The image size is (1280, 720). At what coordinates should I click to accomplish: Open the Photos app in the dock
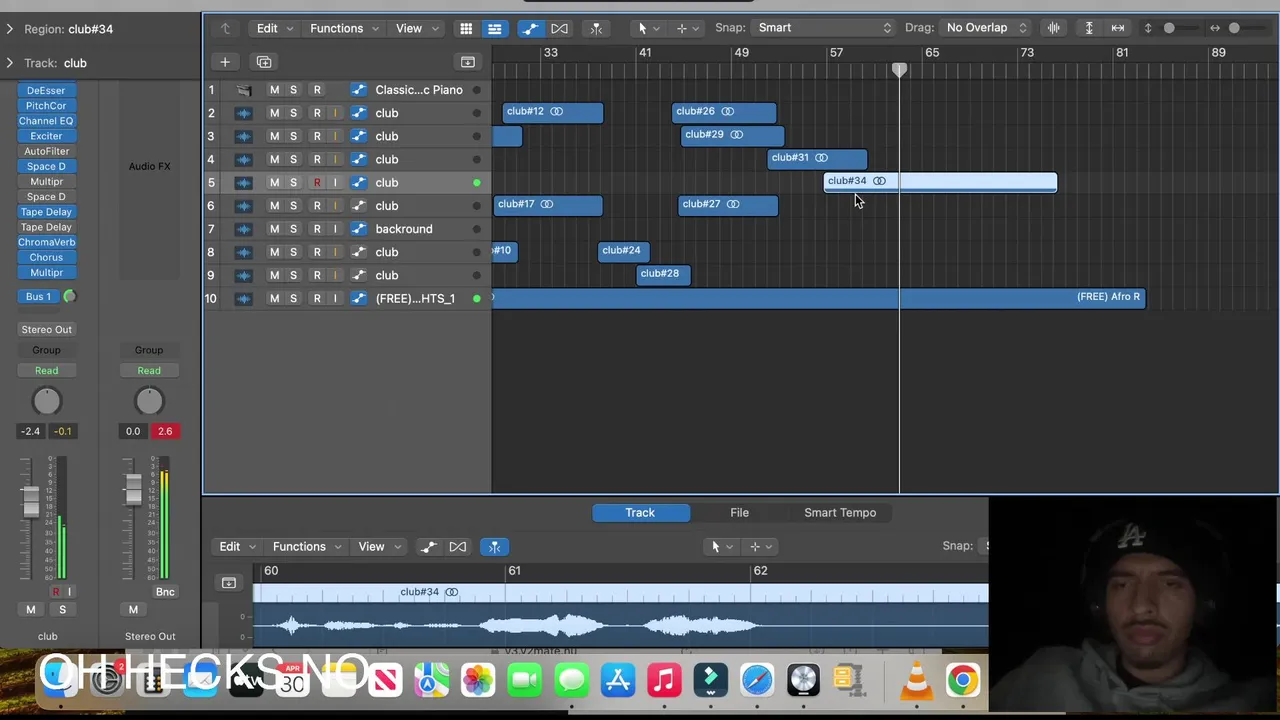(478, 681)
